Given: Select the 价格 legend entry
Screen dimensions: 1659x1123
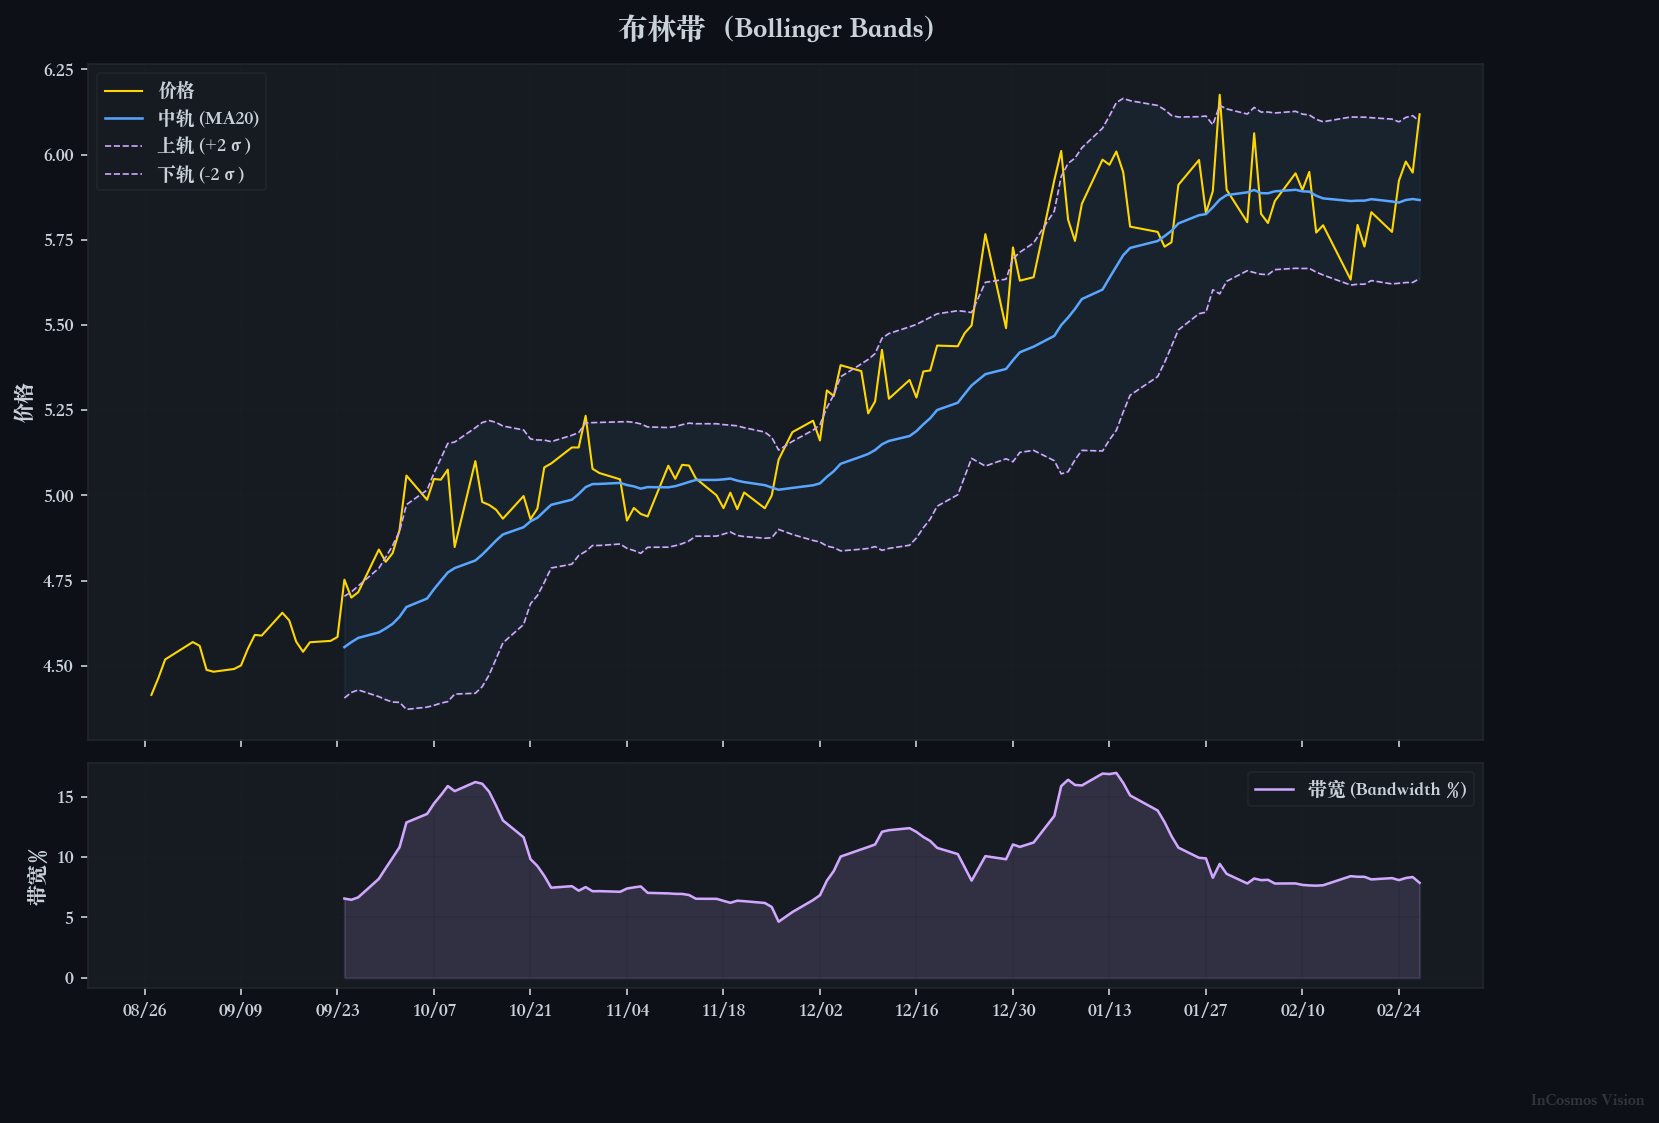Looking at the screenshot, I should pyautogui.click(x=149, y=91).
